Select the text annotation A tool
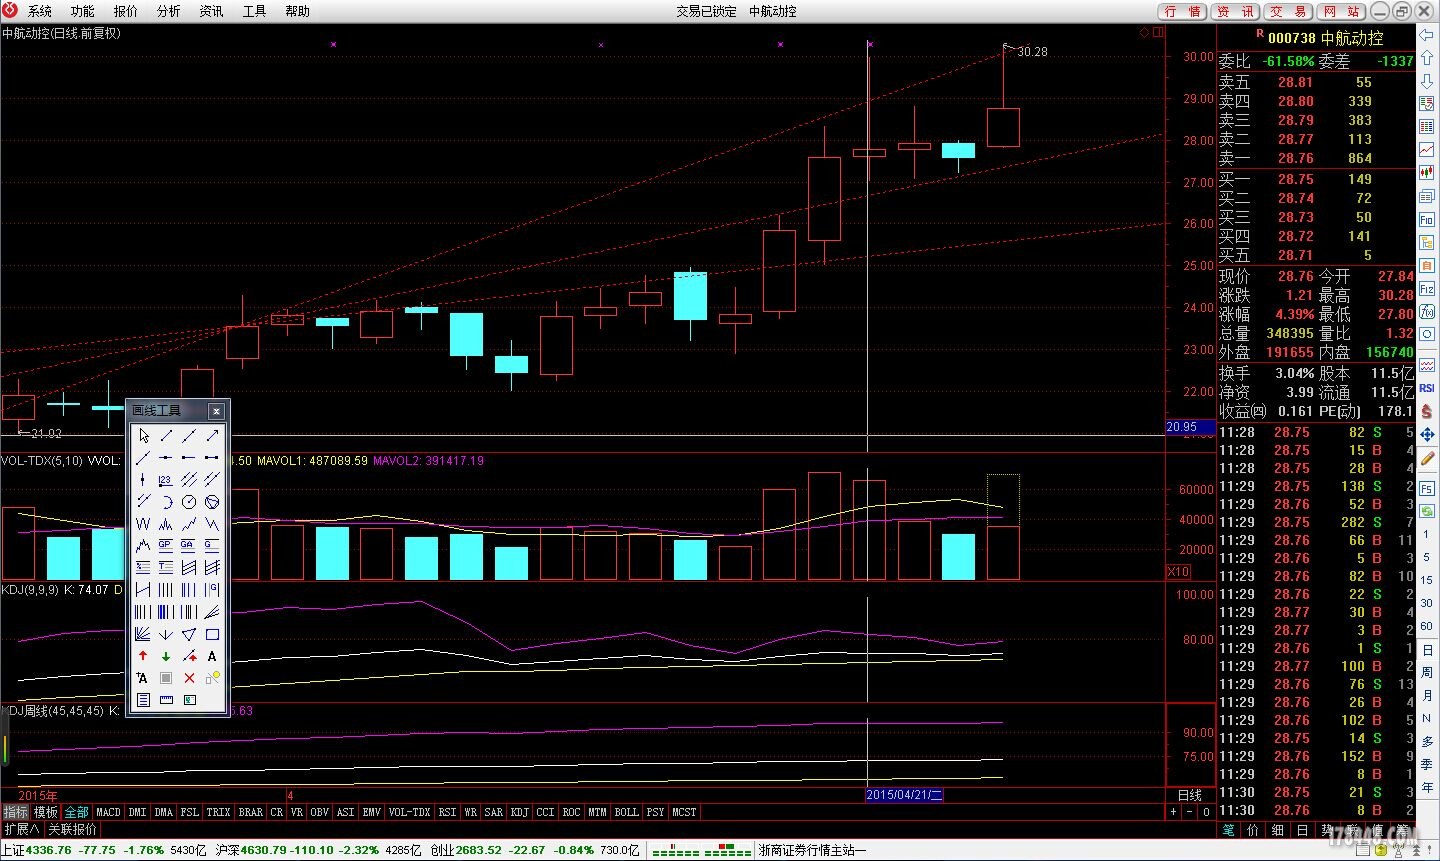1440x861 pixels. point(212,656)
